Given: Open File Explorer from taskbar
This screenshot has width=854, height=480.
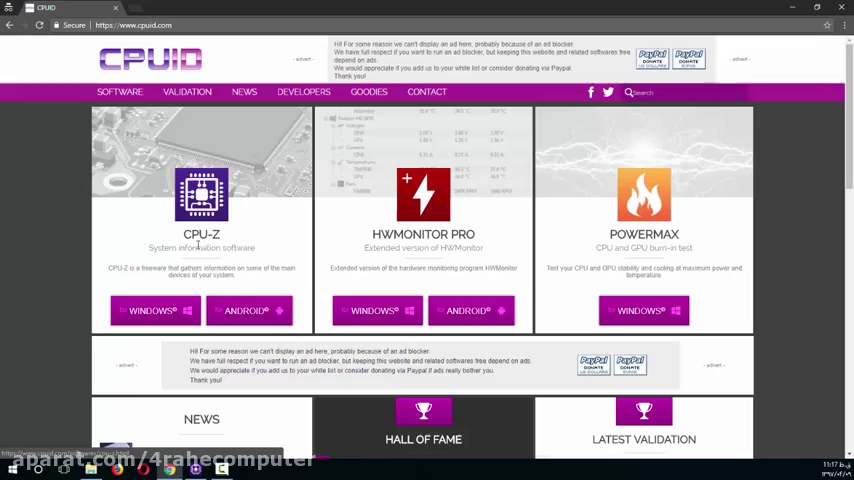Looking at the screenshot, I should click(91, 469).
